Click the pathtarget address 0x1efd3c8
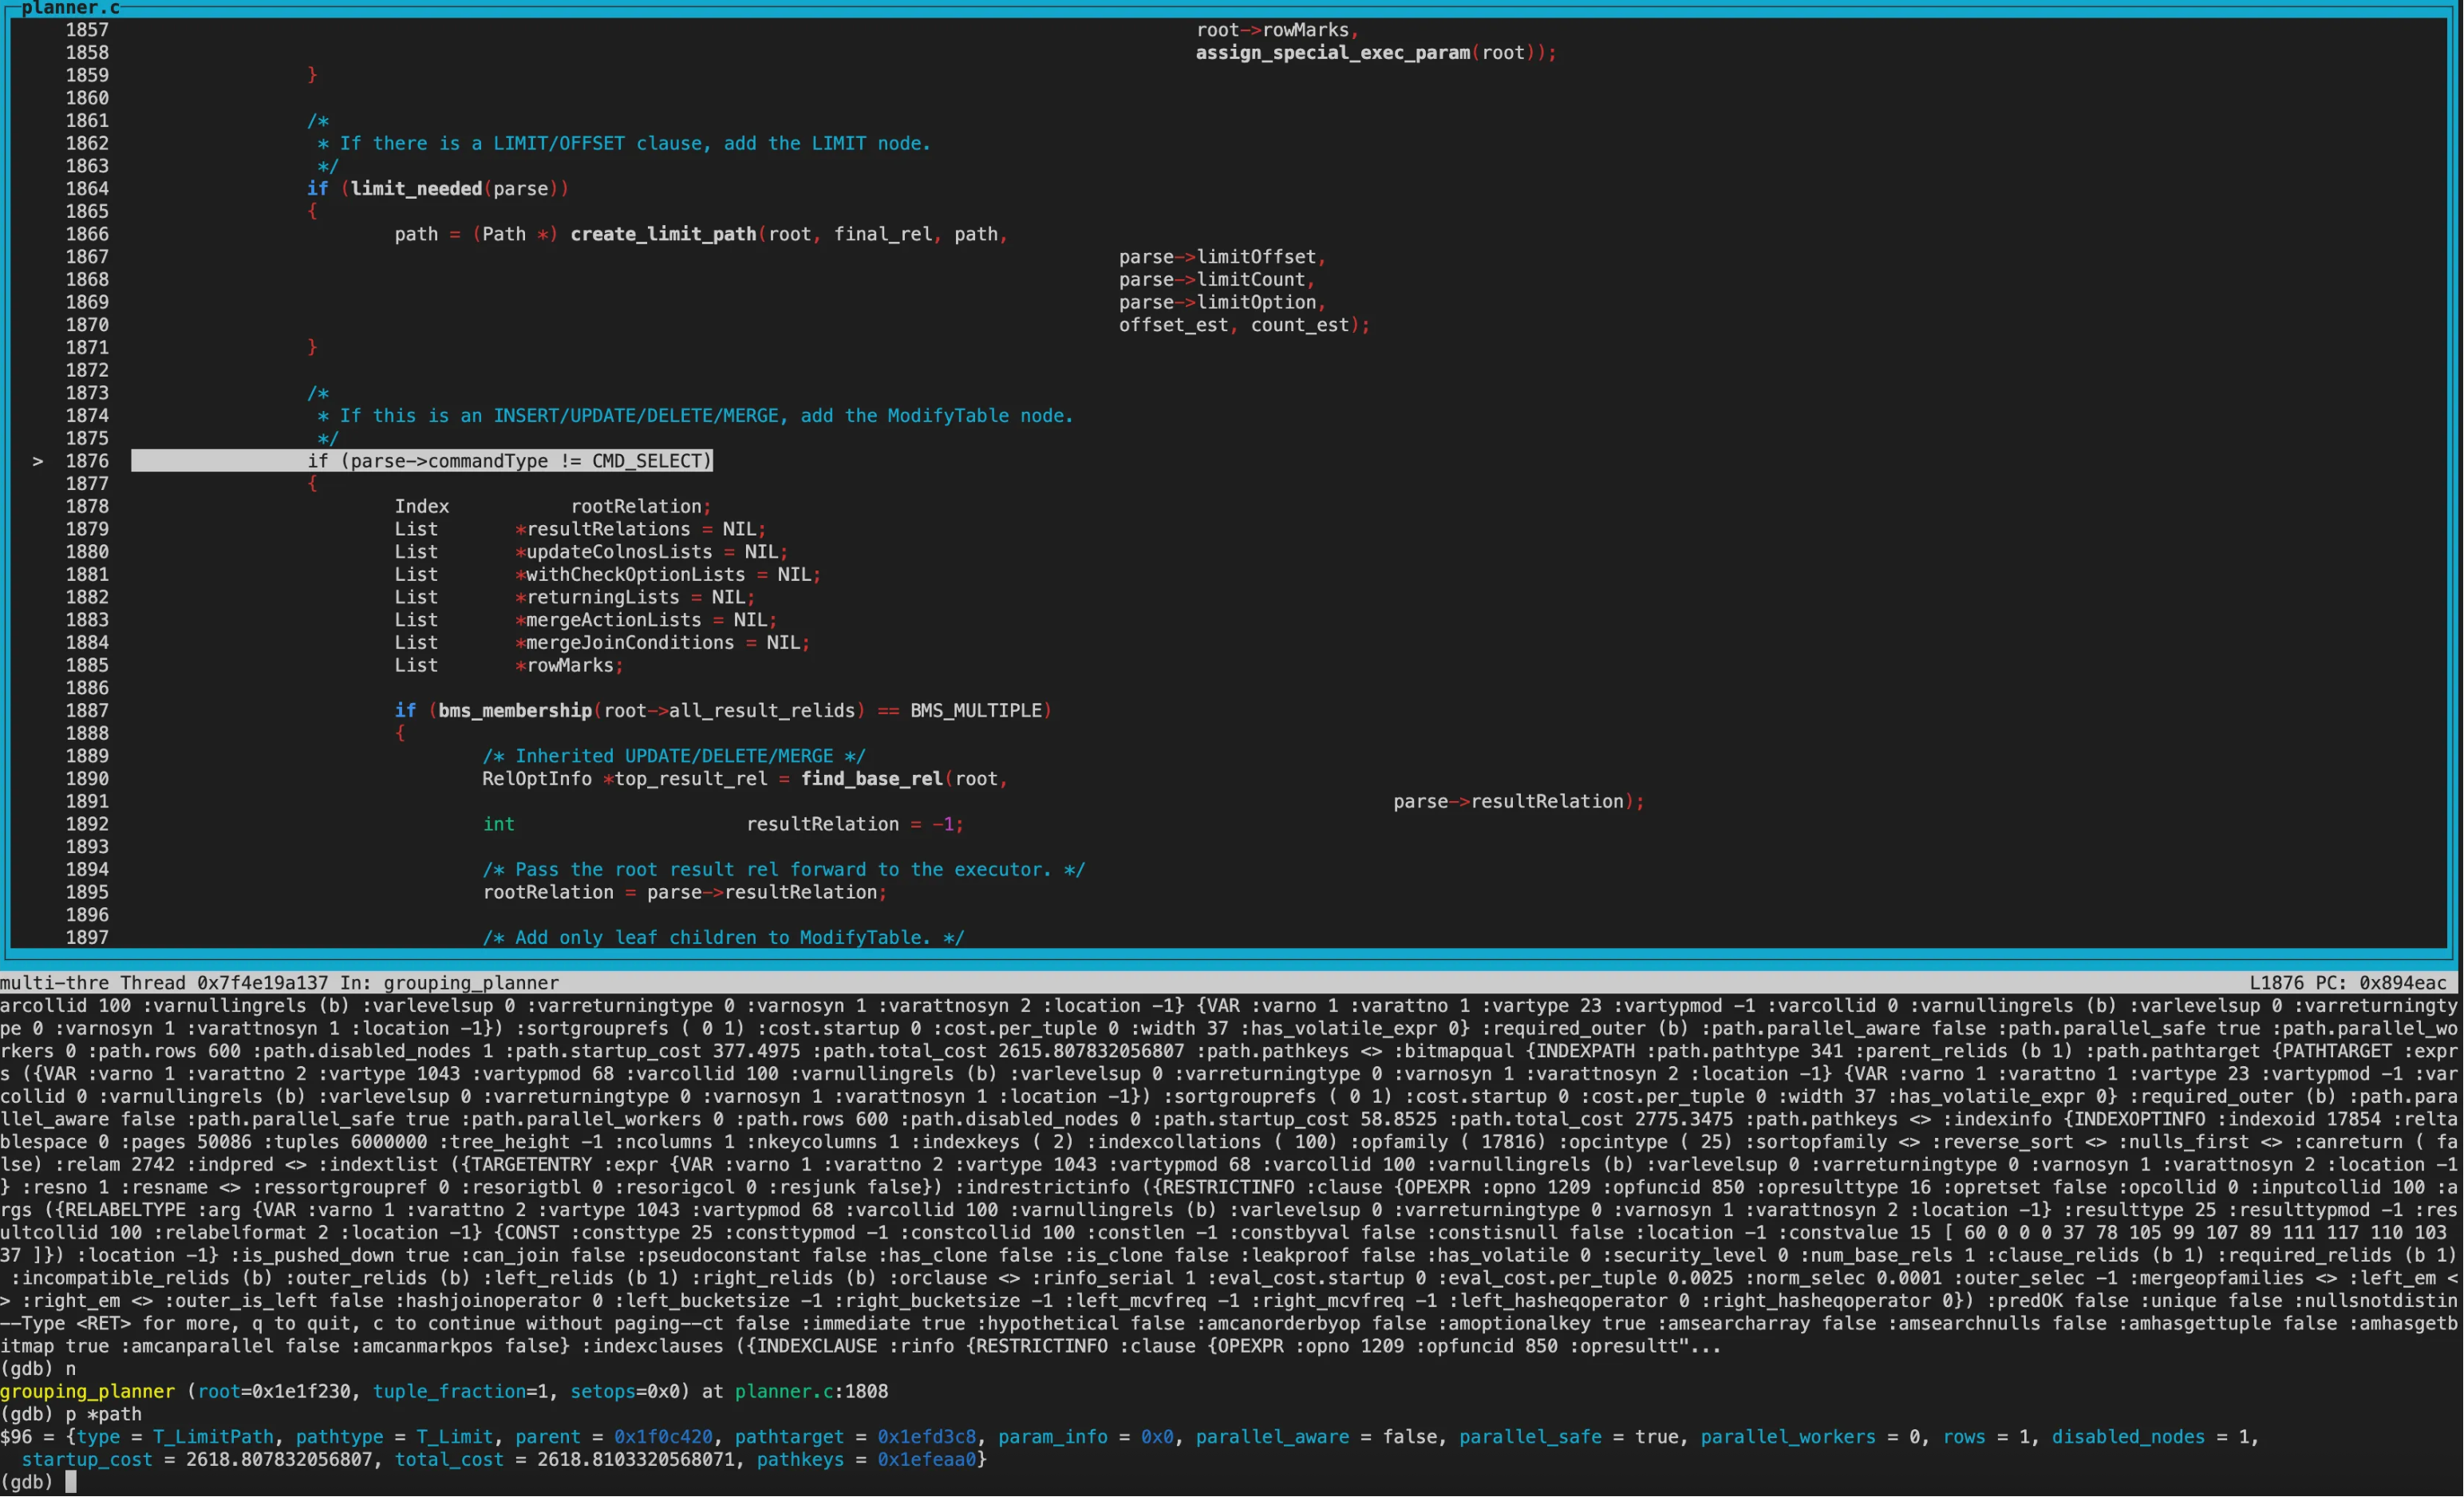 [x=926, y=1437]
